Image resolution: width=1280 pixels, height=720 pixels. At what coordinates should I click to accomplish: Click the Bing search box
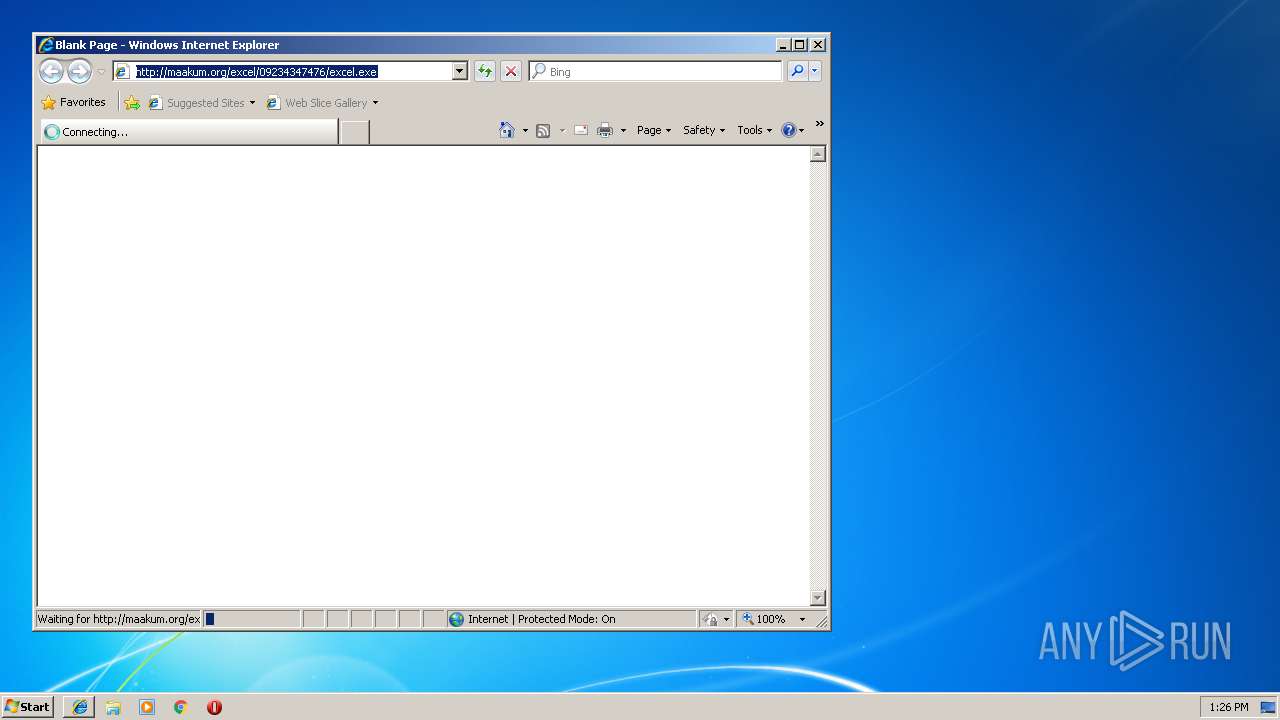pyautogui.click(x=656, y=71)
